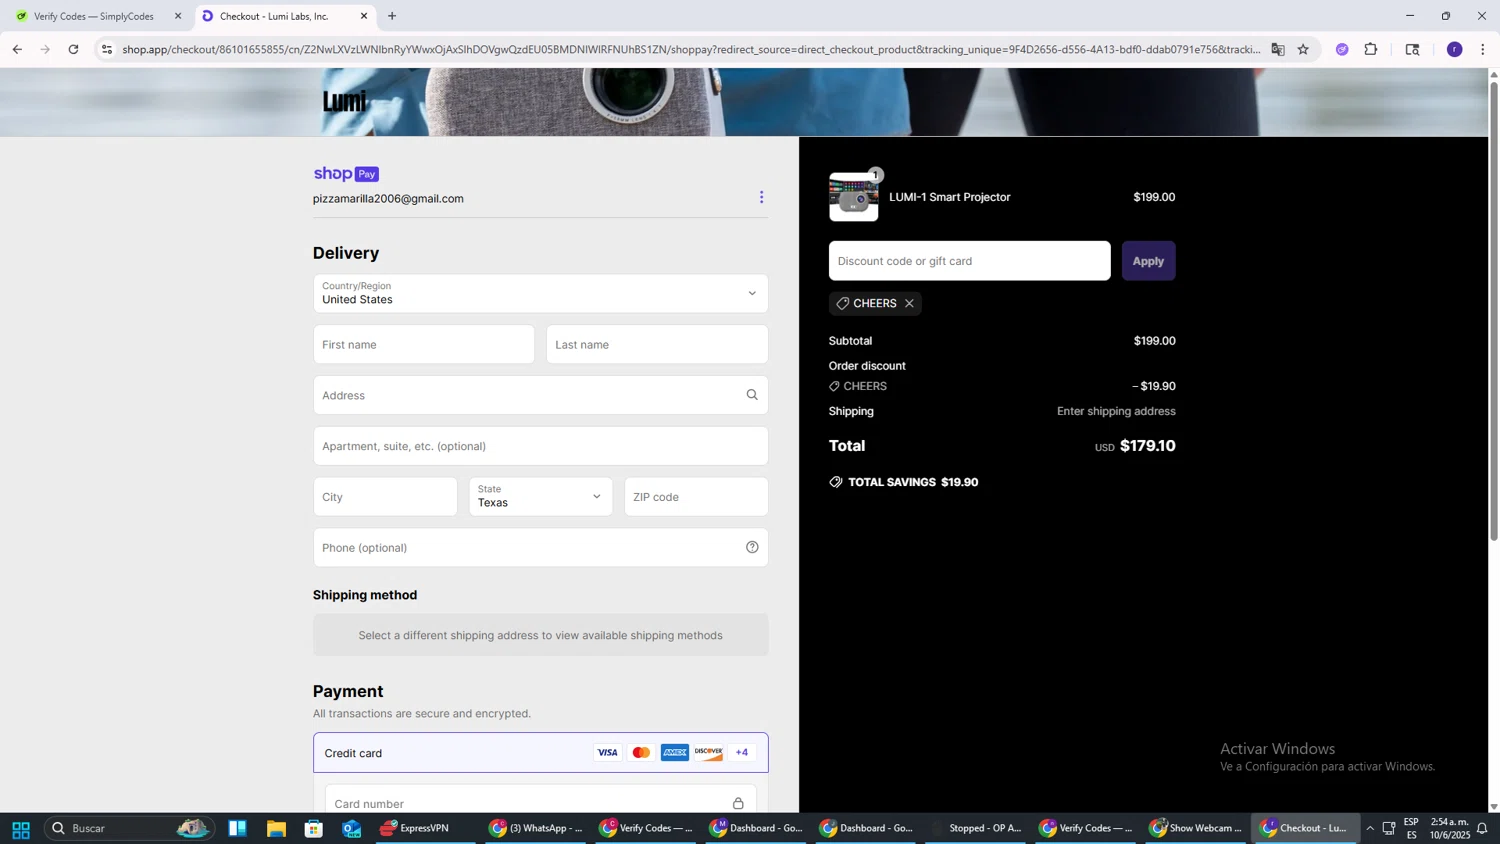This screenshot has width=1500, height=844.
Task: Click the LUMI-1 Smart Projector thumbnail
Action: [x=854, y=197]
